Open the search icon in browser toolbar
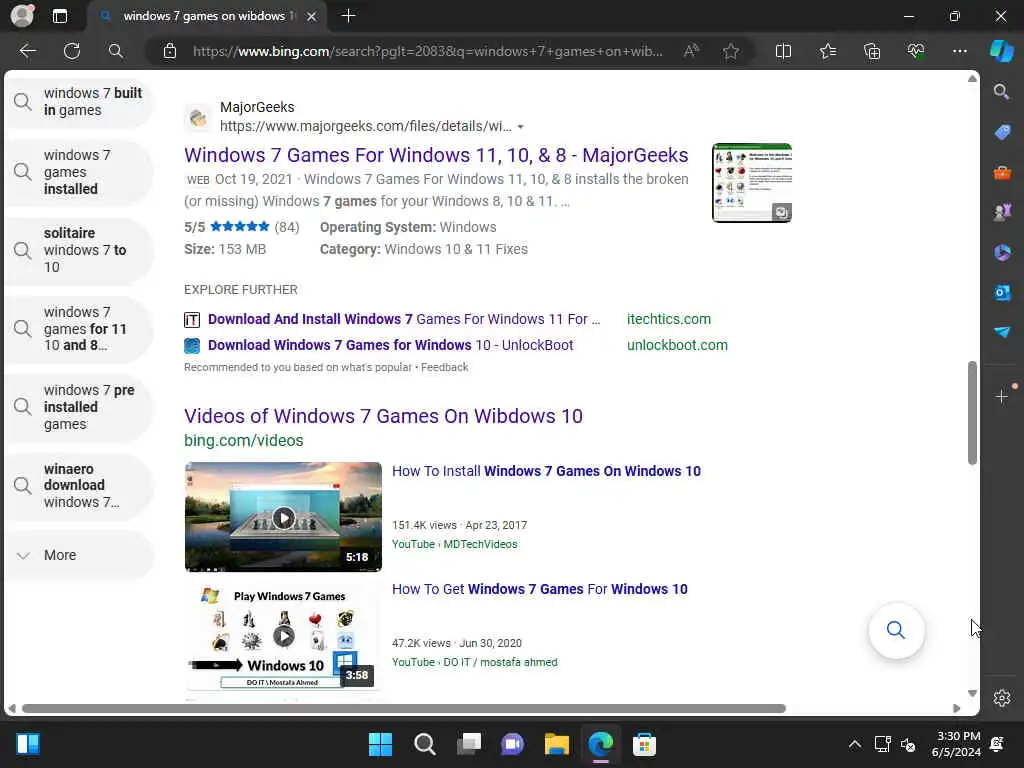The width and height of the screenshot is (1024, 768). [x=116, y=51]
